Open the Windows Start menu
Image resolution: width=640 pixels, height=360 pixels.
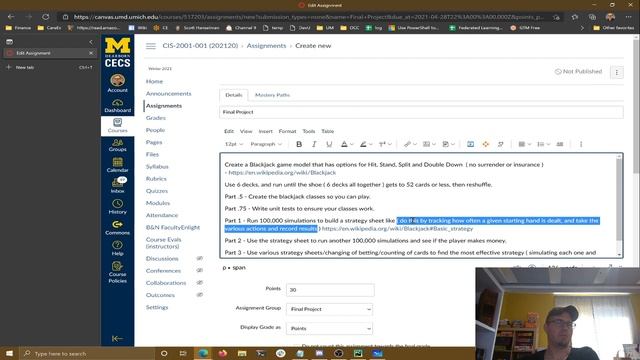[x=9, y=353]
